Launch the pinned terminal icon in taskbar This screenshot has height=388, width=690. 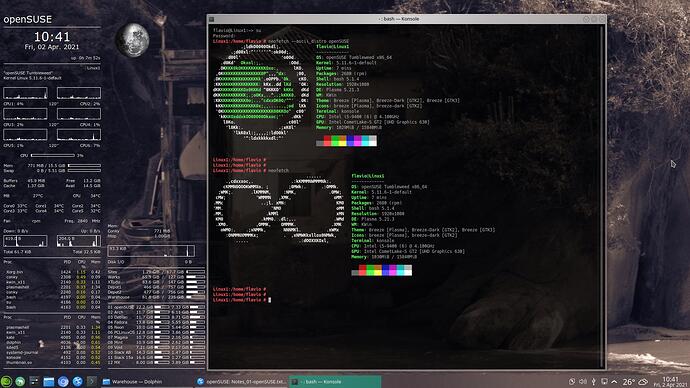(x=92, y=381)
